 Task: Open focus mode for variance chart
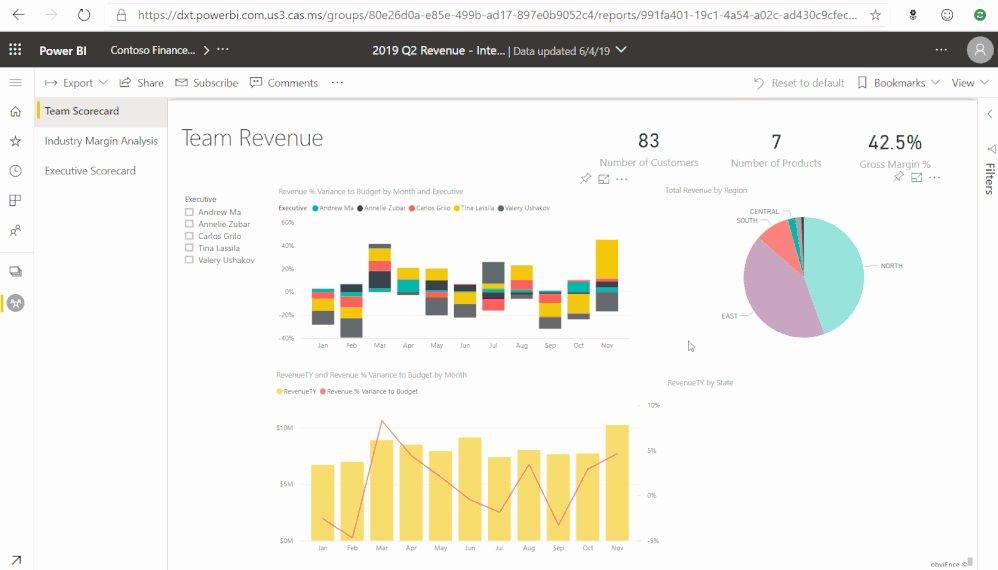coord(603,179)
